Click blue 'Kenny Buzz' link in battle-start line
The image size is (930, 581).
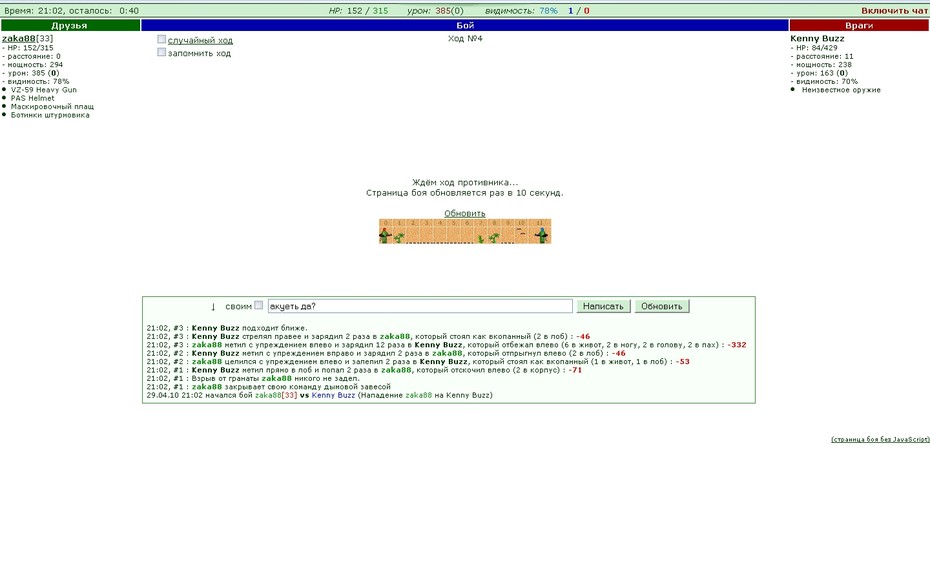click(x=333, y=395)
